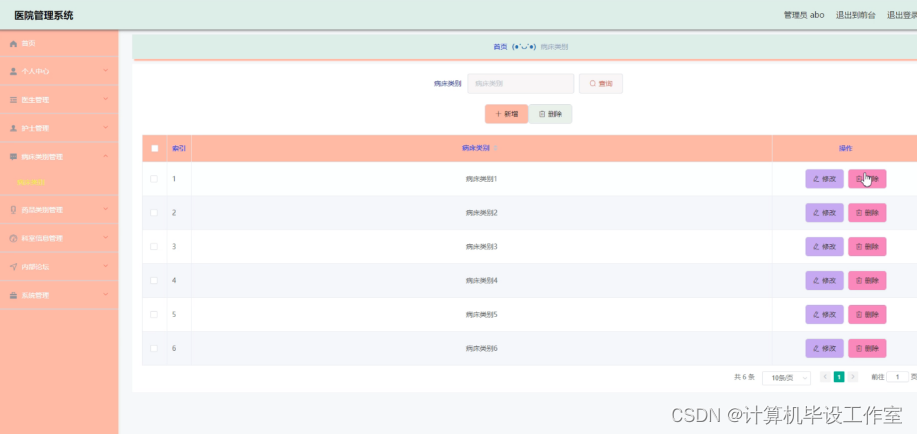917x434 pixels.
Task: Click the 病床类别4 cell text
Action: [481, 281]
